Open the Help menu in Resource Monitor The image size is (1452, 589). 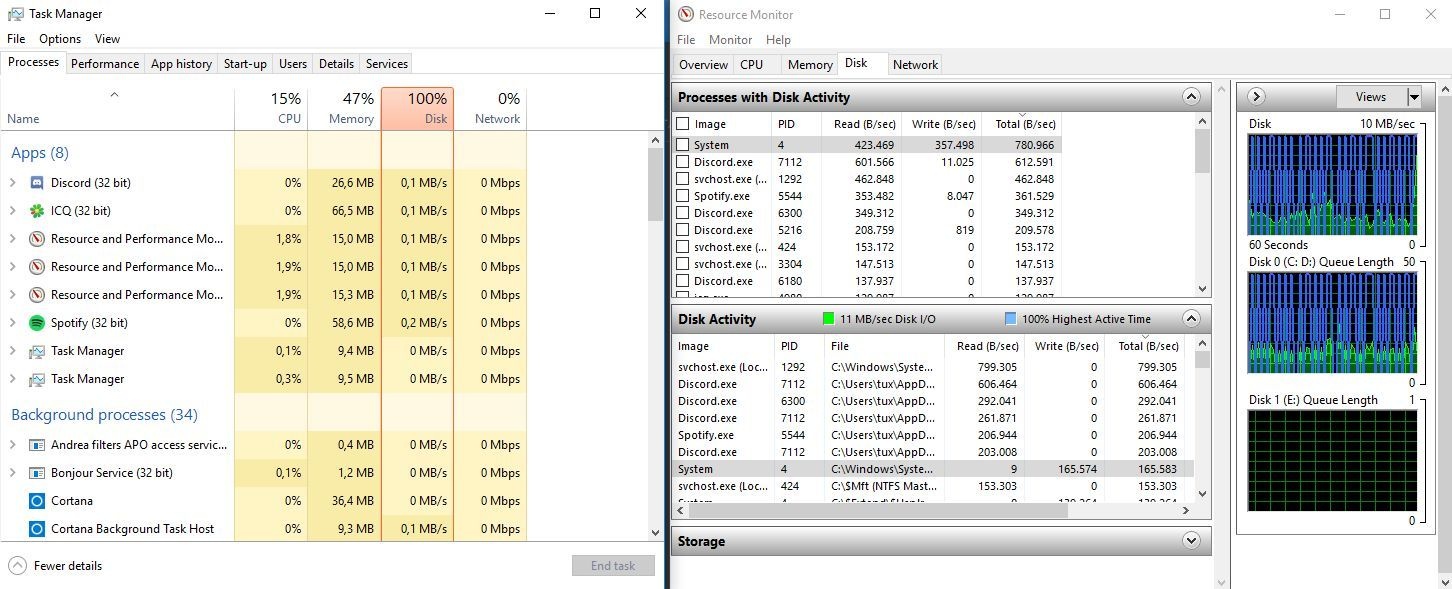tap(778, 40)
